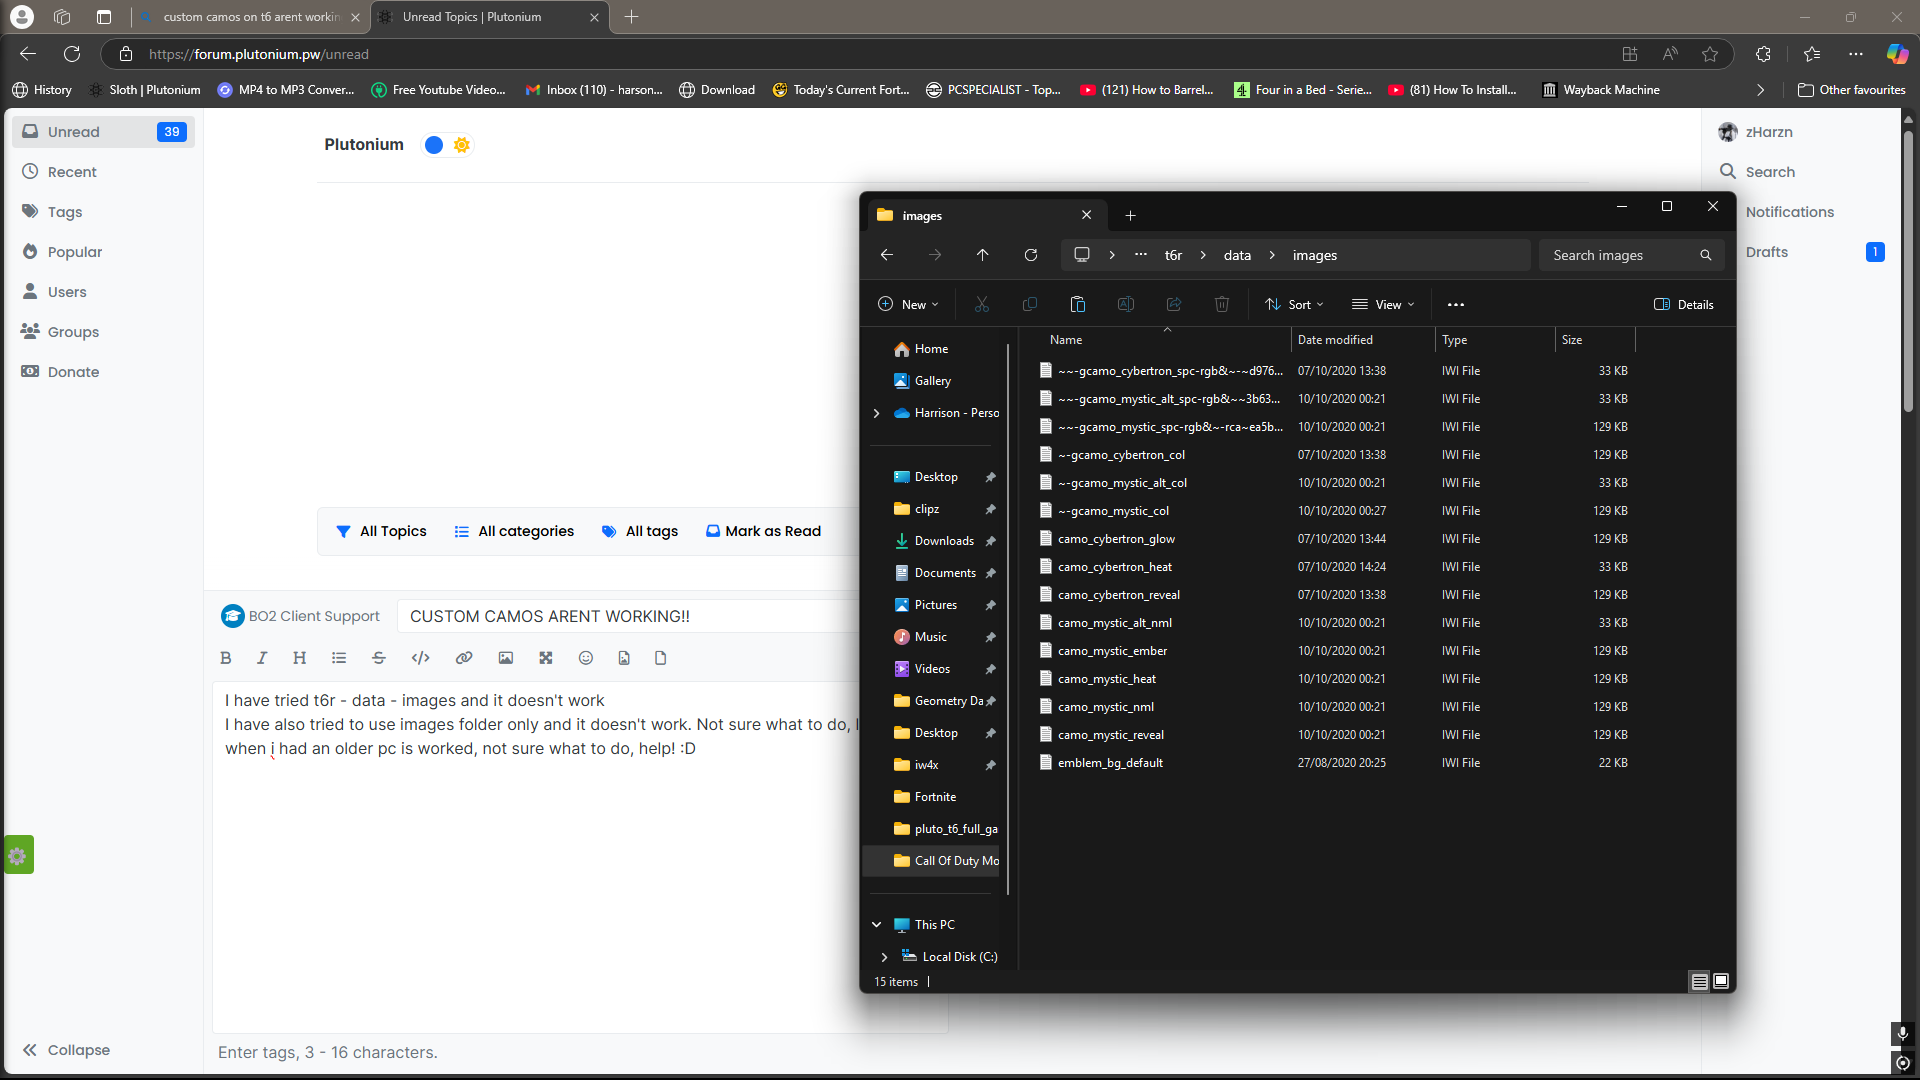Switch to the custom camos browser tab
Image resolution: width=1920 pixels, height=1080 pixels.
point(250,17)
